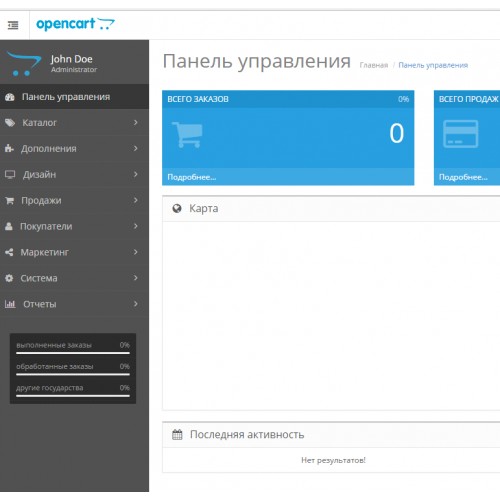Click credit card icon in Всего продаж tile
This screenshot has height=500, width=500.
point(460,134)
